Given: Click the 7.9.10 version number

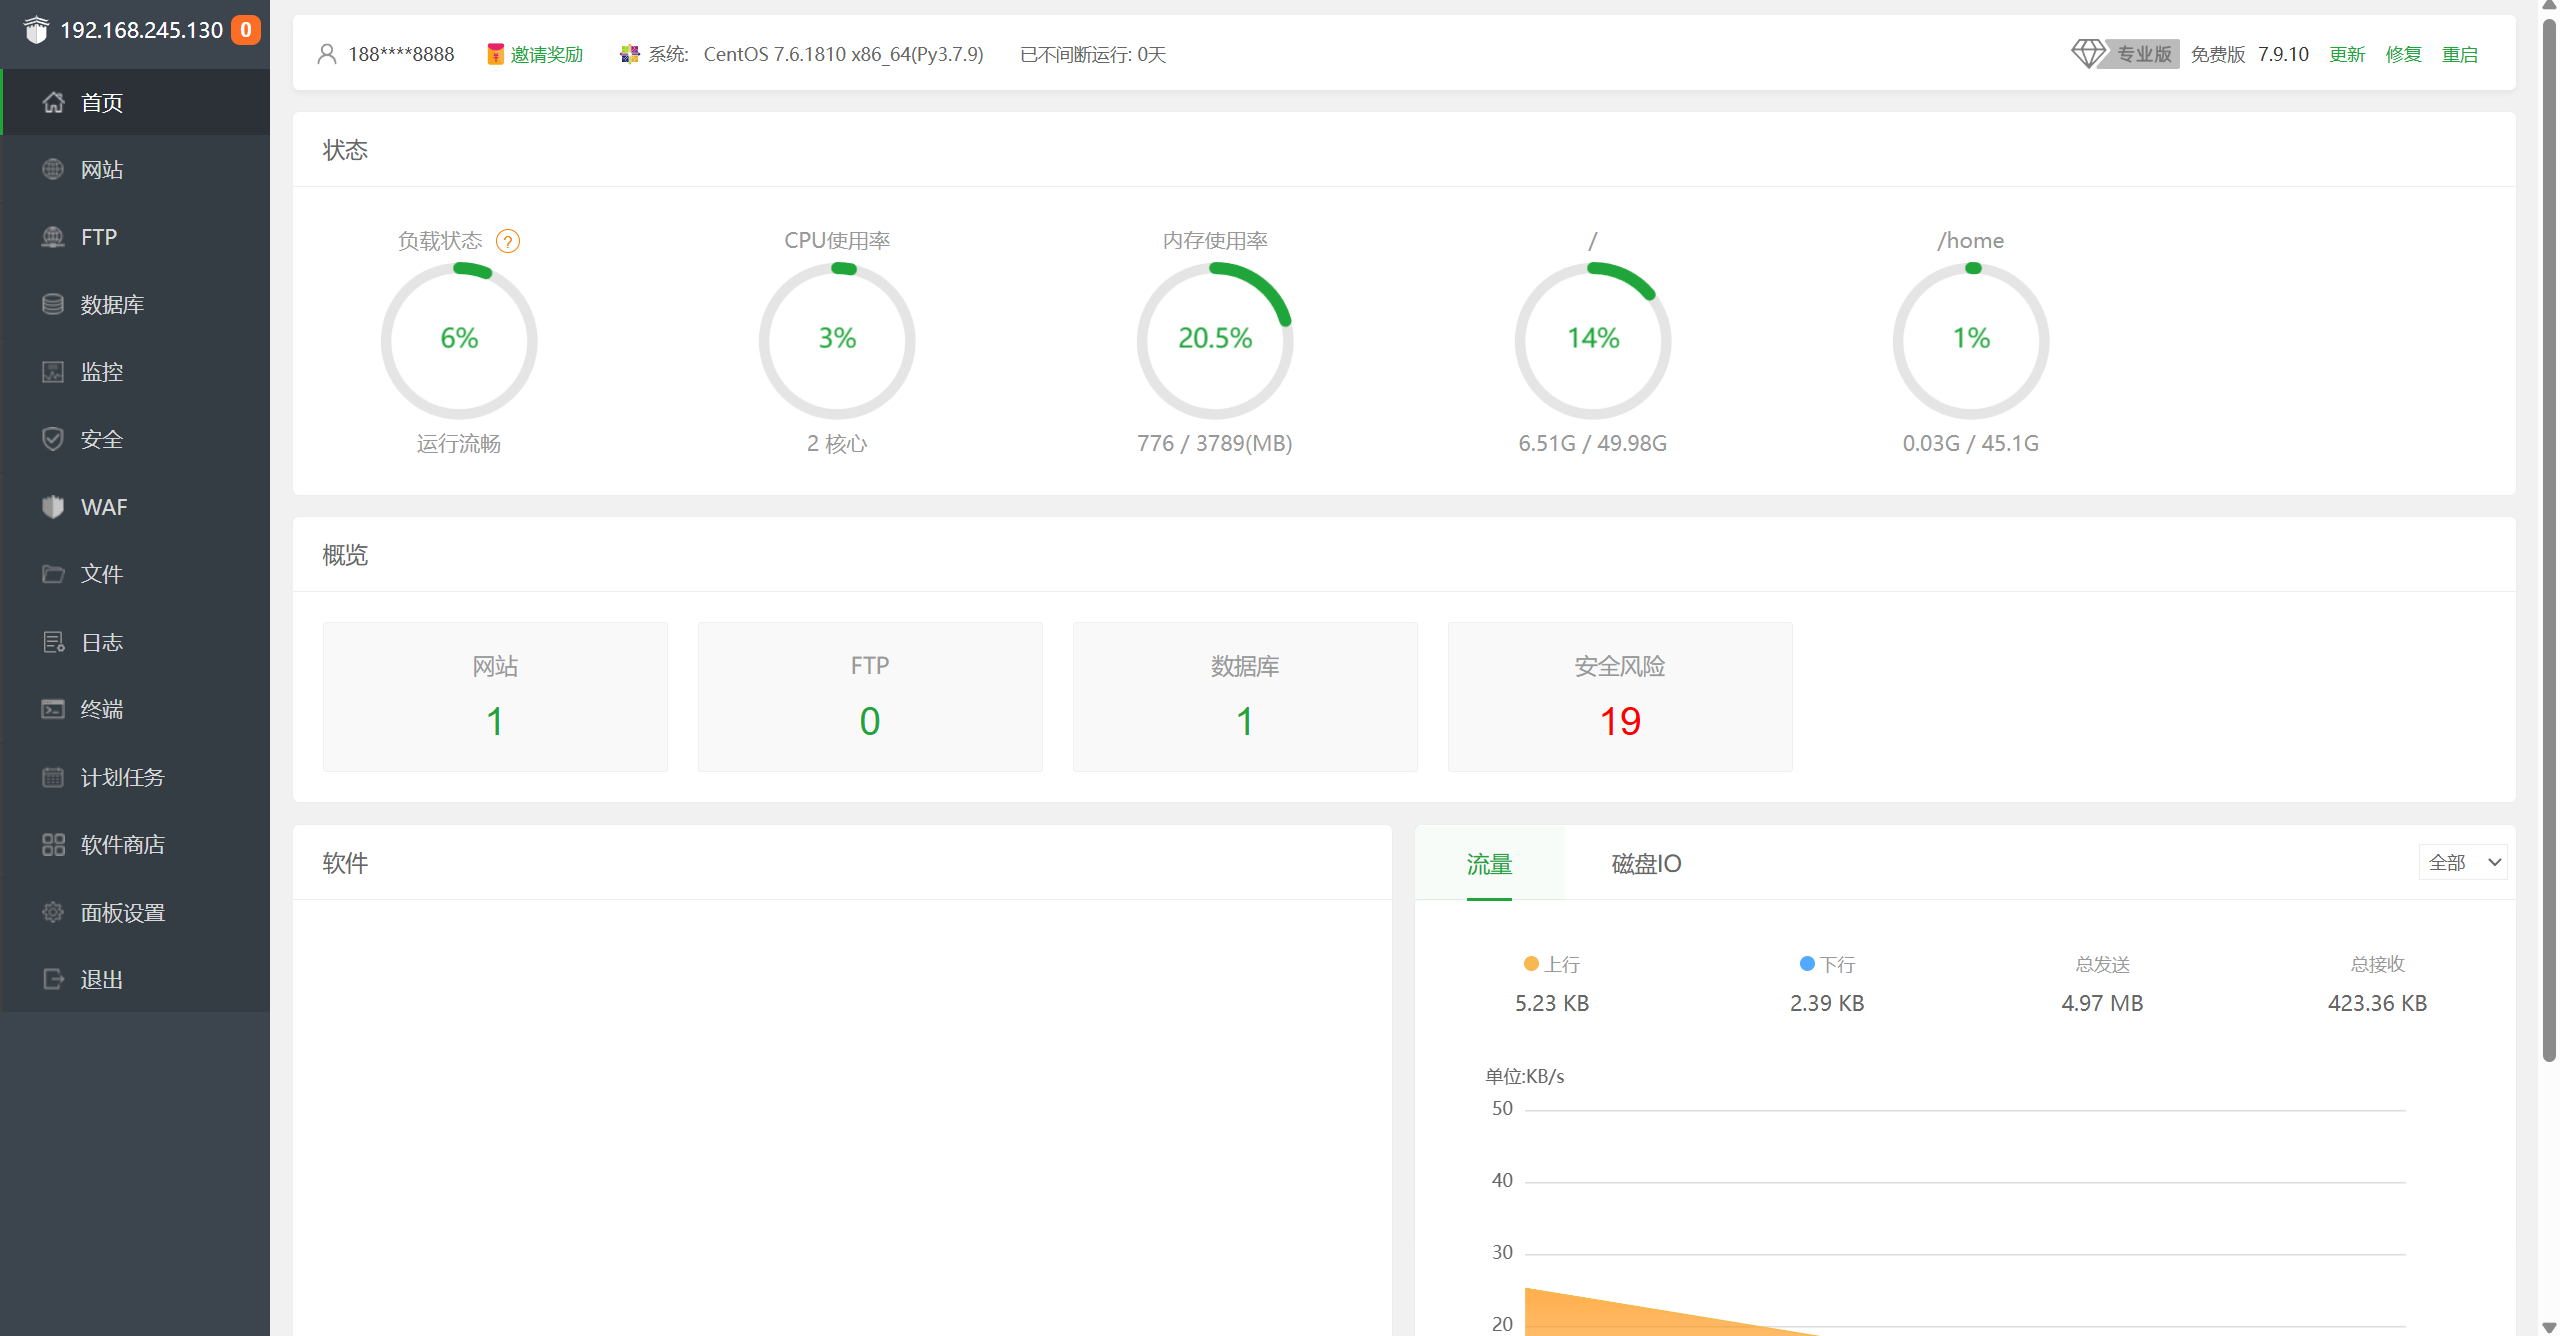Looking at the screenshot, I should click(2283, 54).
